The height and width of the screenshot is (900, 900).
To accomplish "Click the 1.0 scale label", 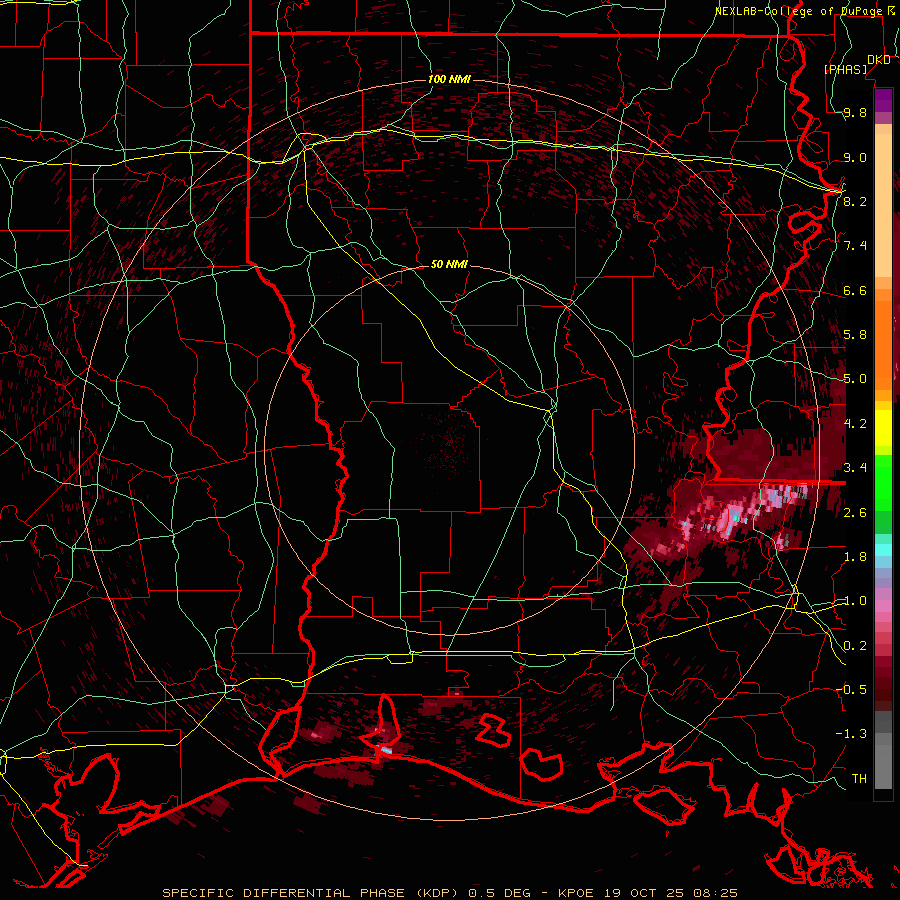I will [855, 601].
